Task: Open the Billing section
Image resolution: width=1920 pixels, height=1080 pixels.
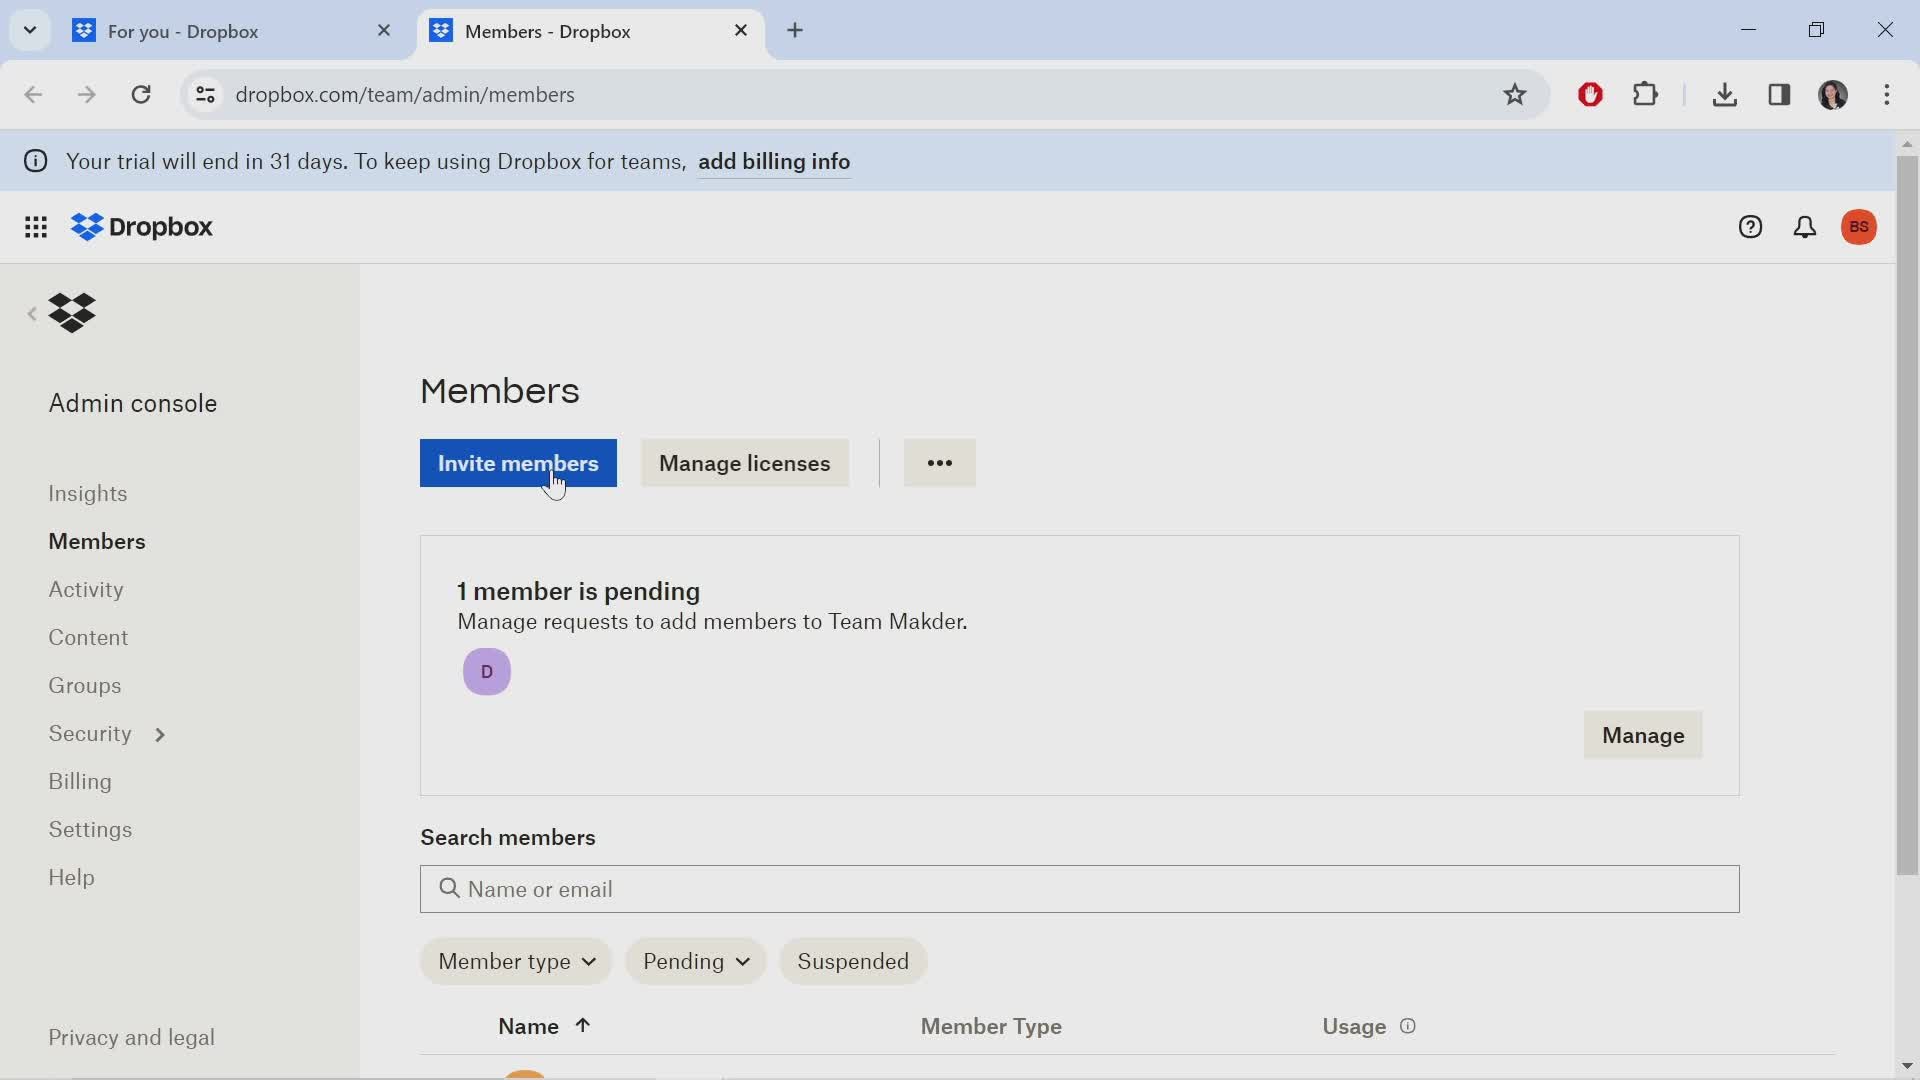Action: point(80,782)
